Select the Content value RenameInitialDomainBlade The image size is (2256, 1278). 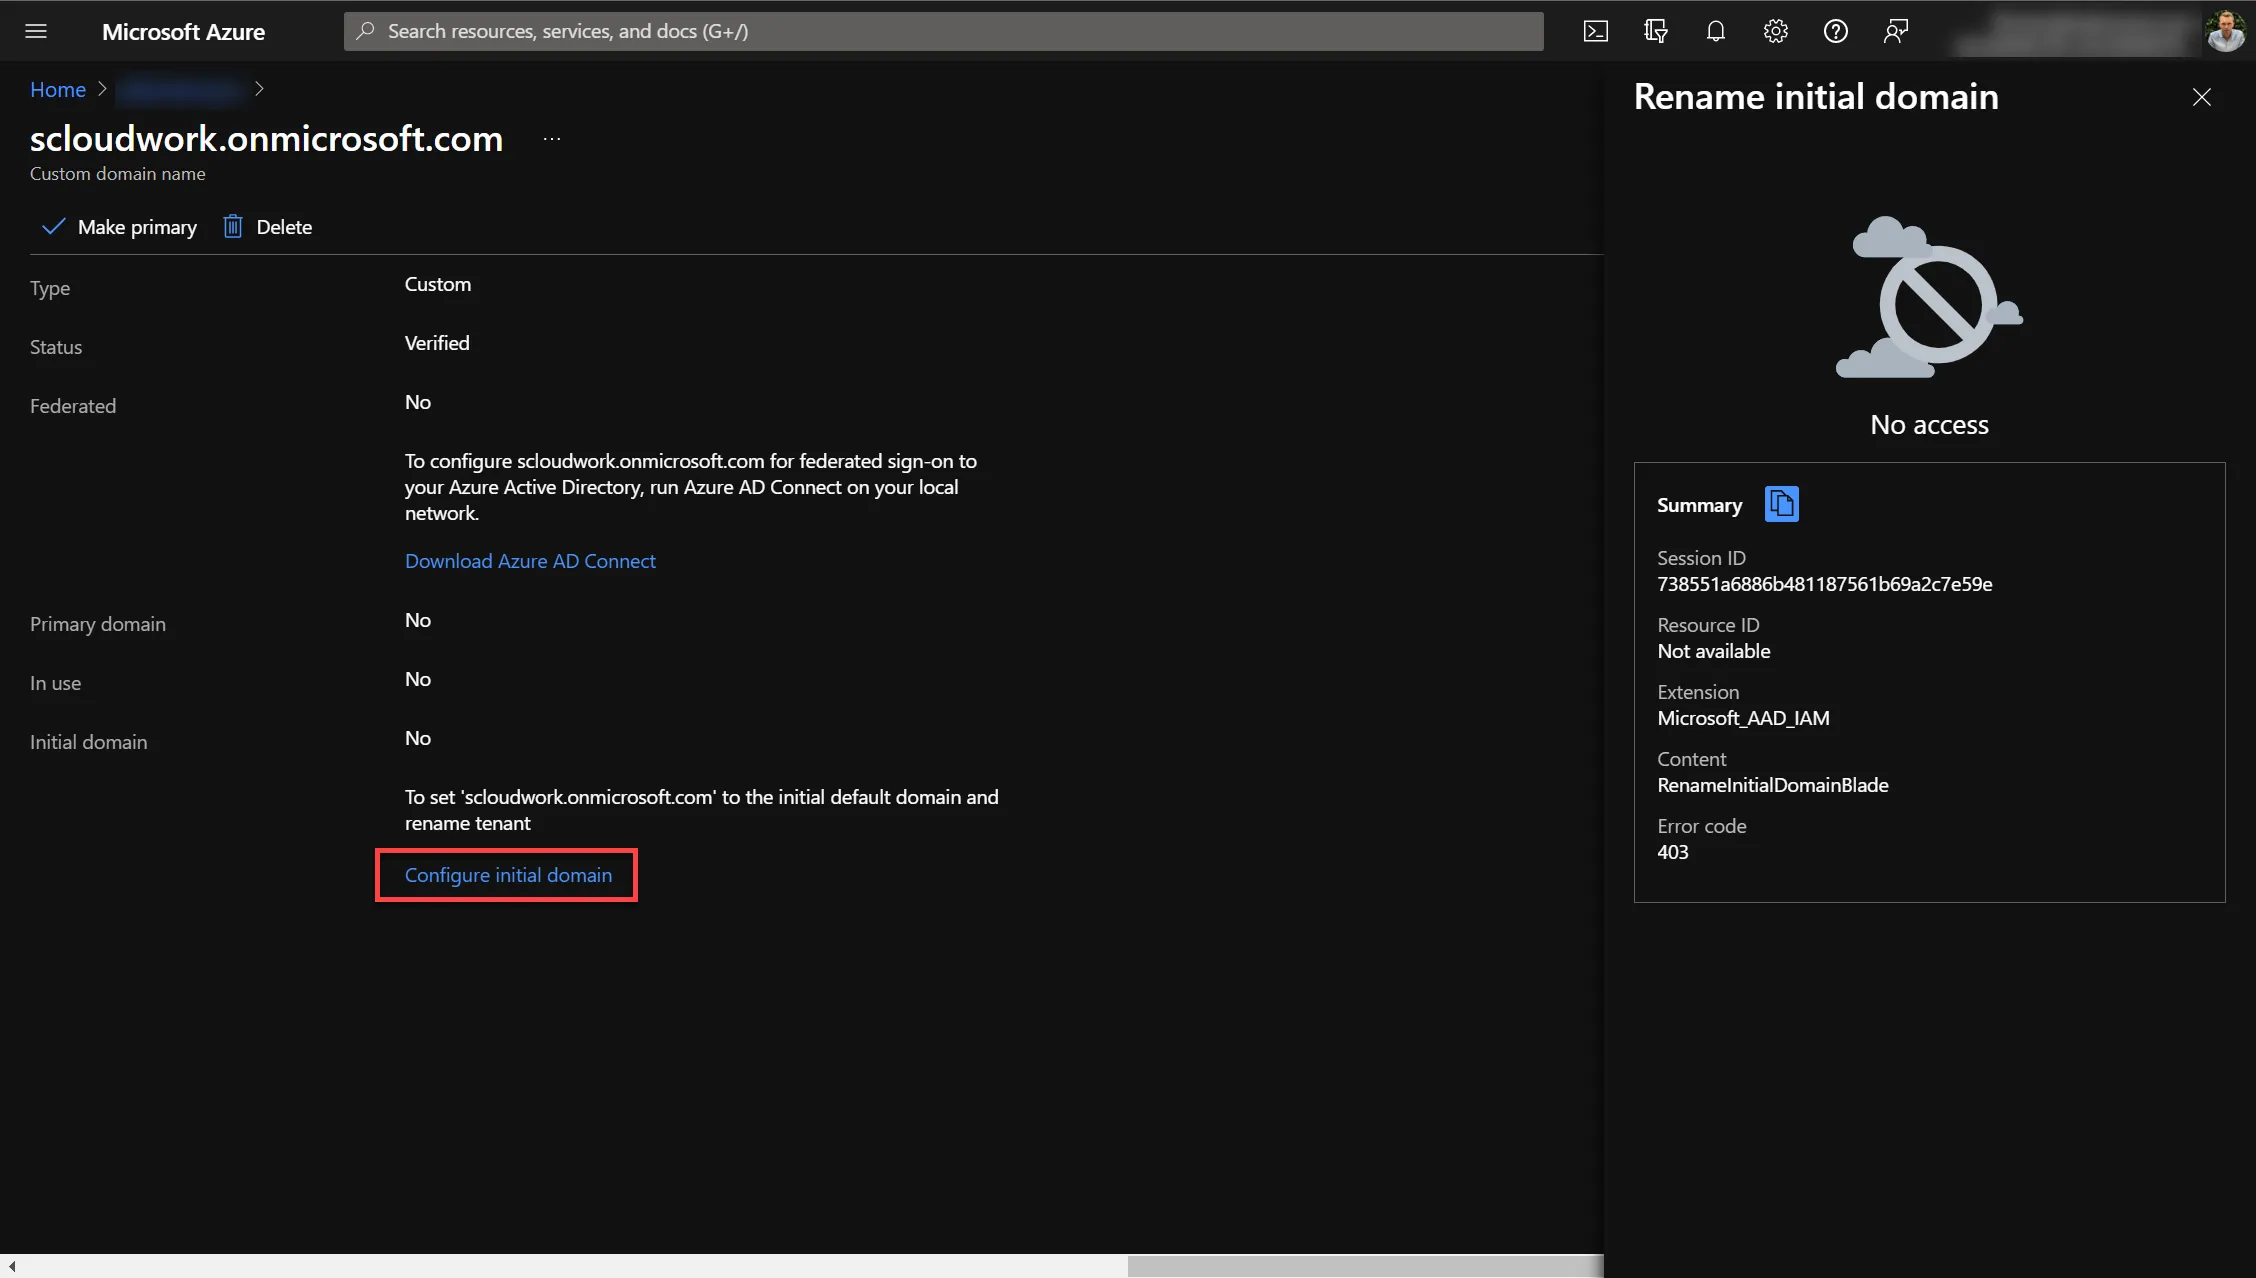click(1773, 785)
